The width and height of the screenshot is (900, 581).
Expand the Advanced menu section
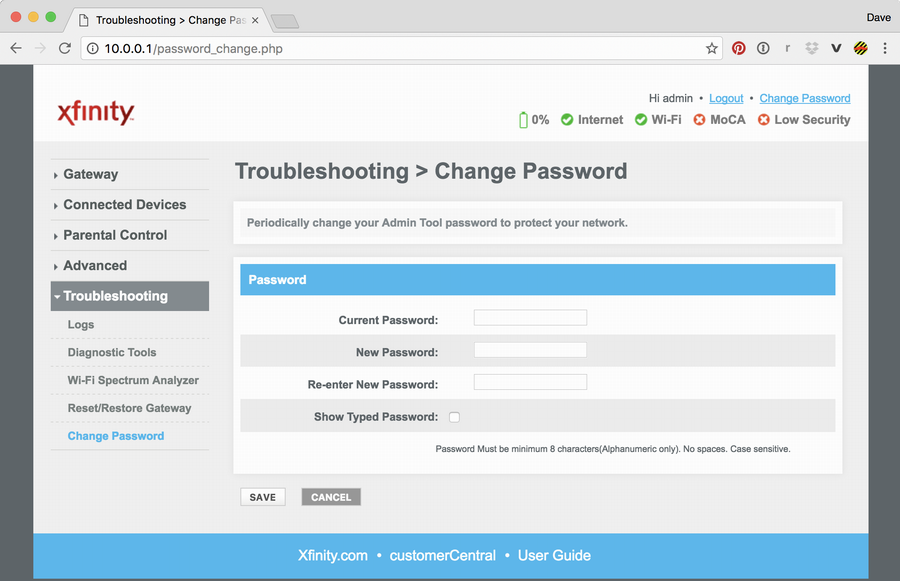(130, 266)
